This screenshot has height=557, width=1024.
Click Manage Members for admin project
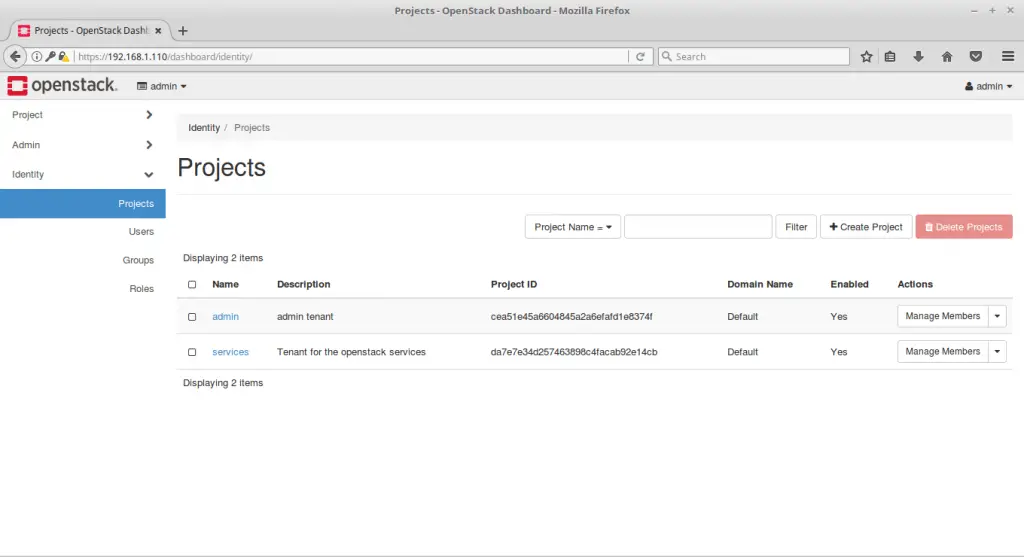click(x=942, y=316)
